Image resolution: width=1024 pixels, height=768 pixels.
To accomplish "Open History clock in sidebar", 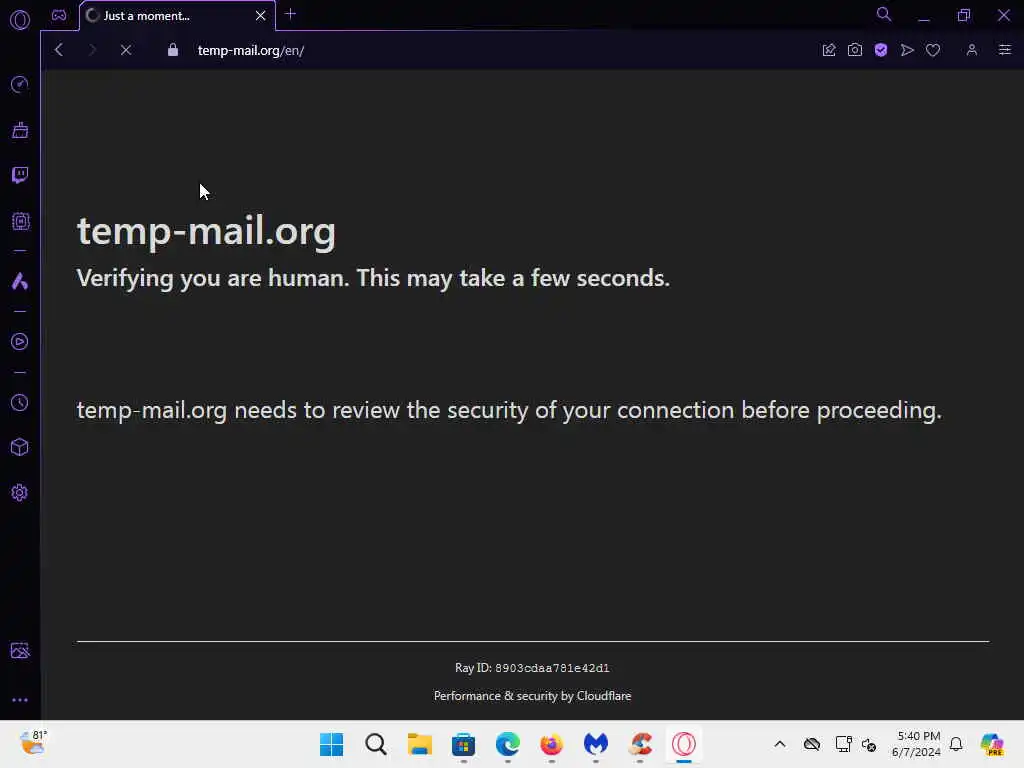I will click(20, 402).
